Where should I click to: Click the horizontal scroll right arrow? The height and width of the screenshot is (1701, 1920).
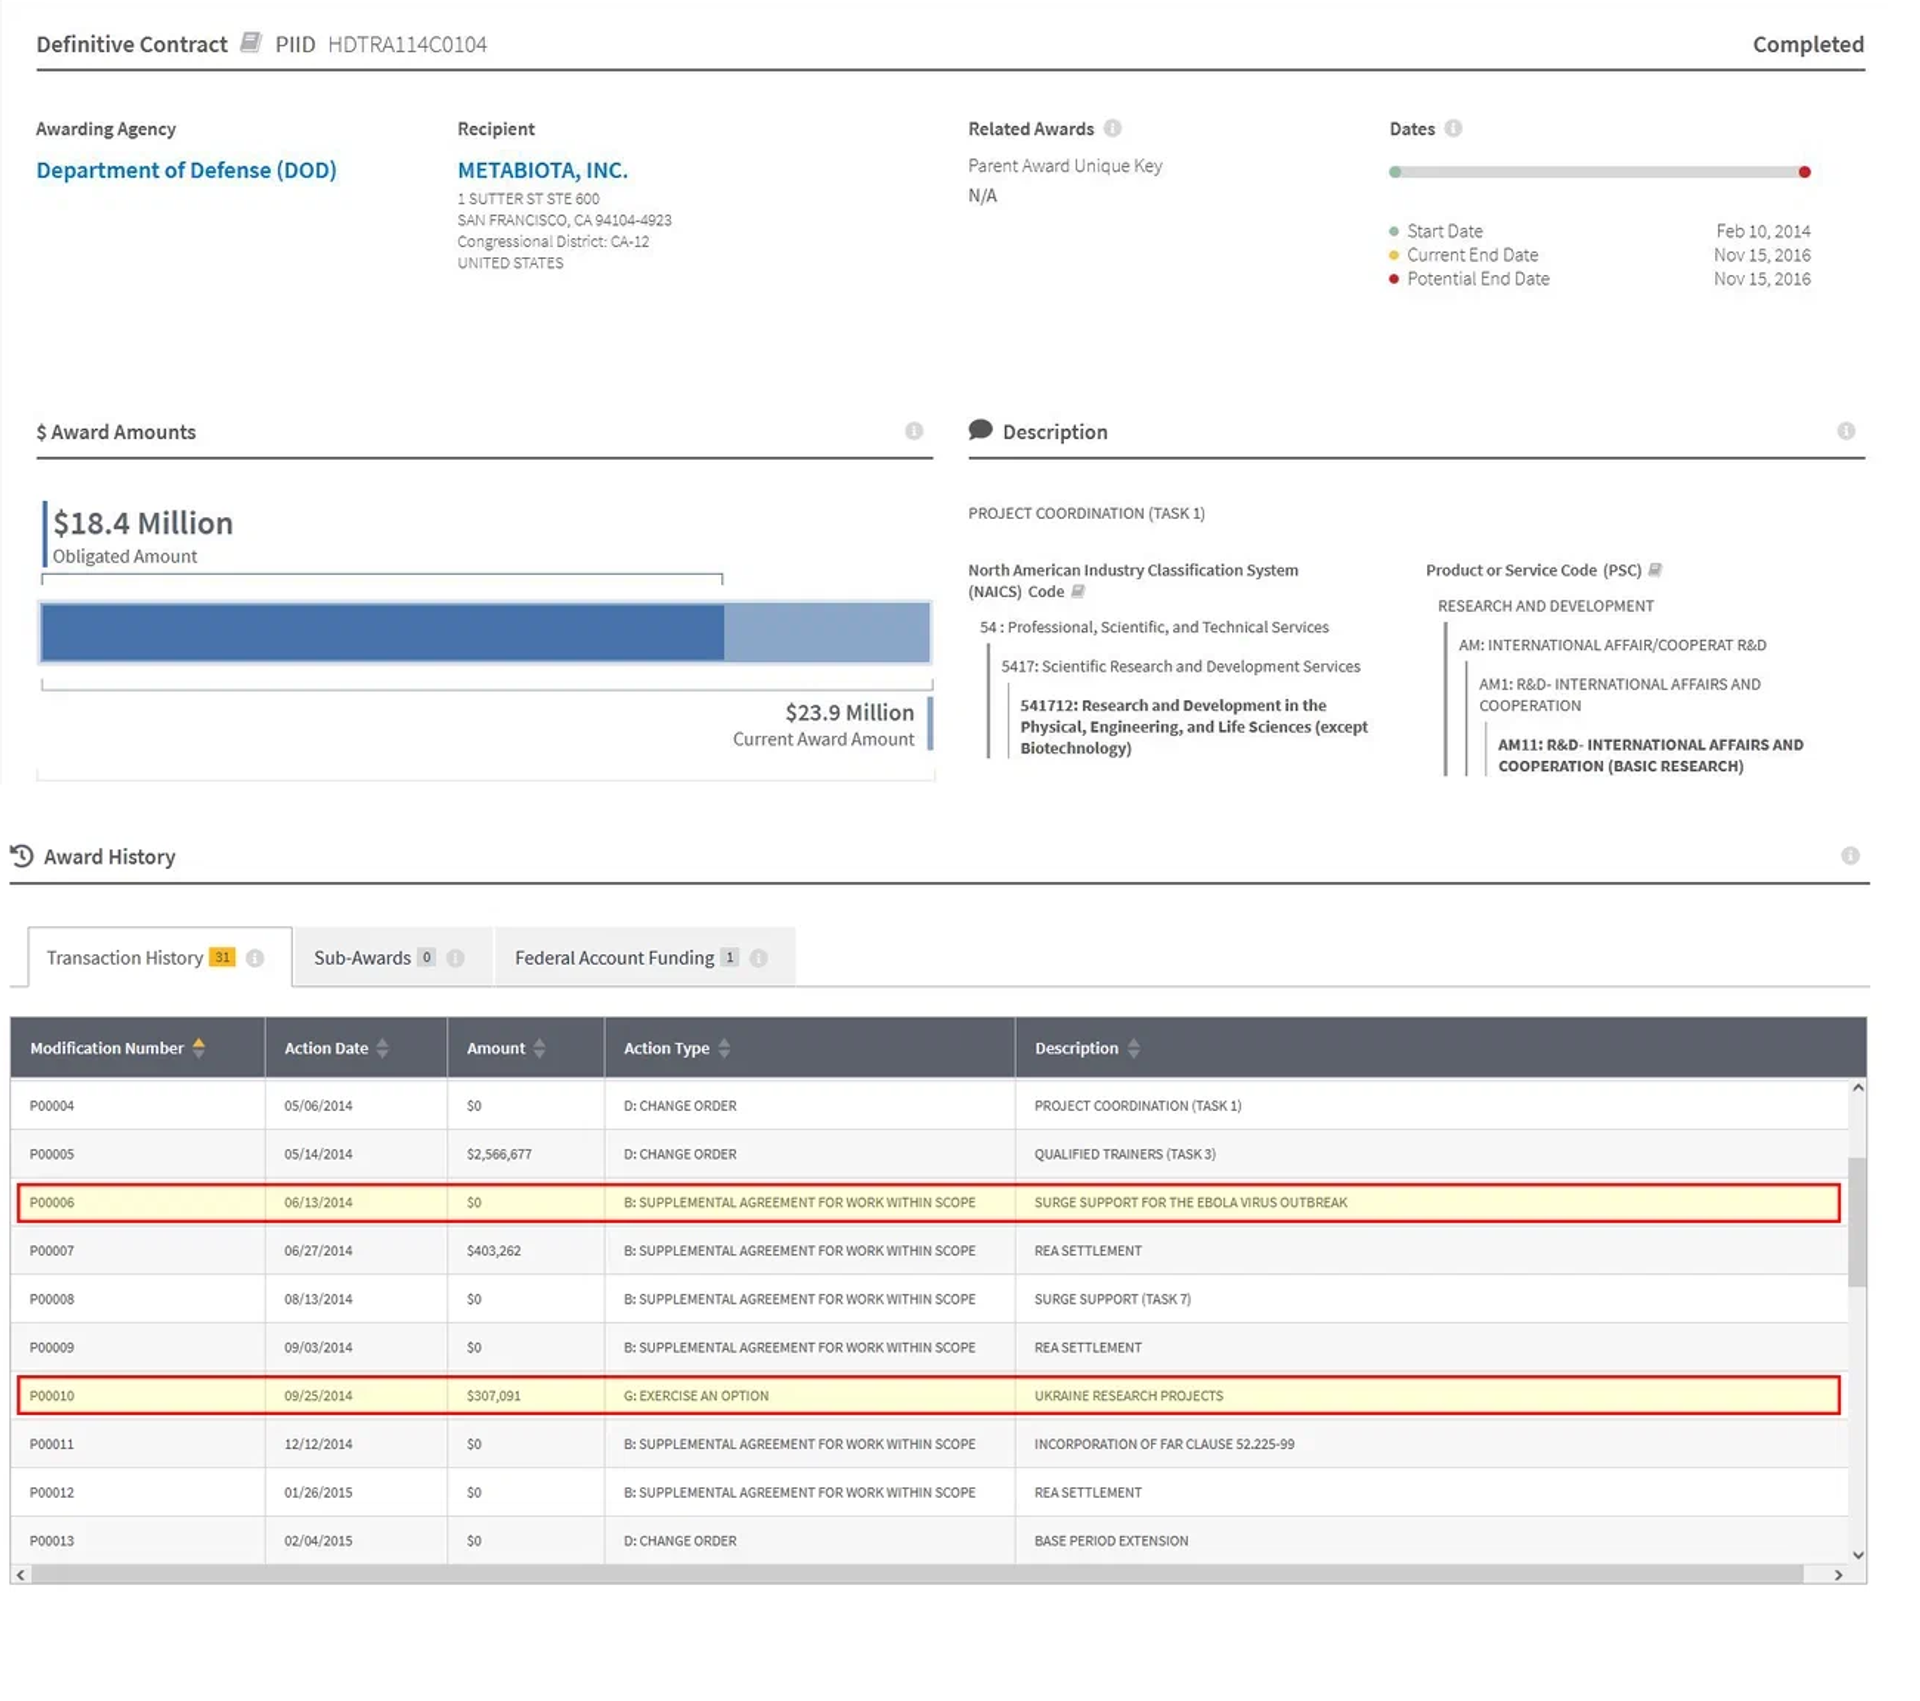point(1838,1575)
